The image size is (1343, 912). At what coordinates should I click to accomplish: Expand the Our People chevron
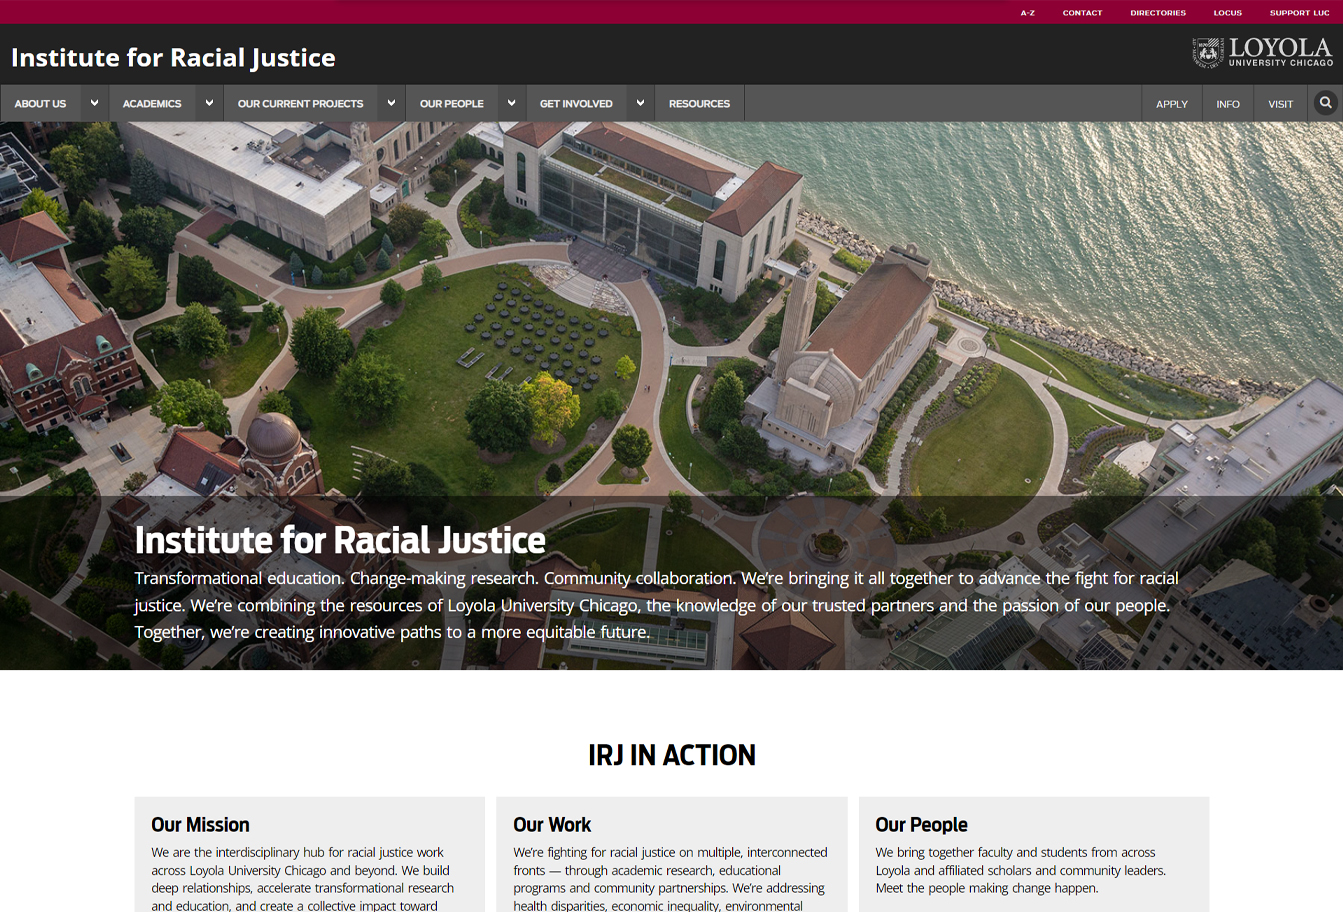(511, 103)
